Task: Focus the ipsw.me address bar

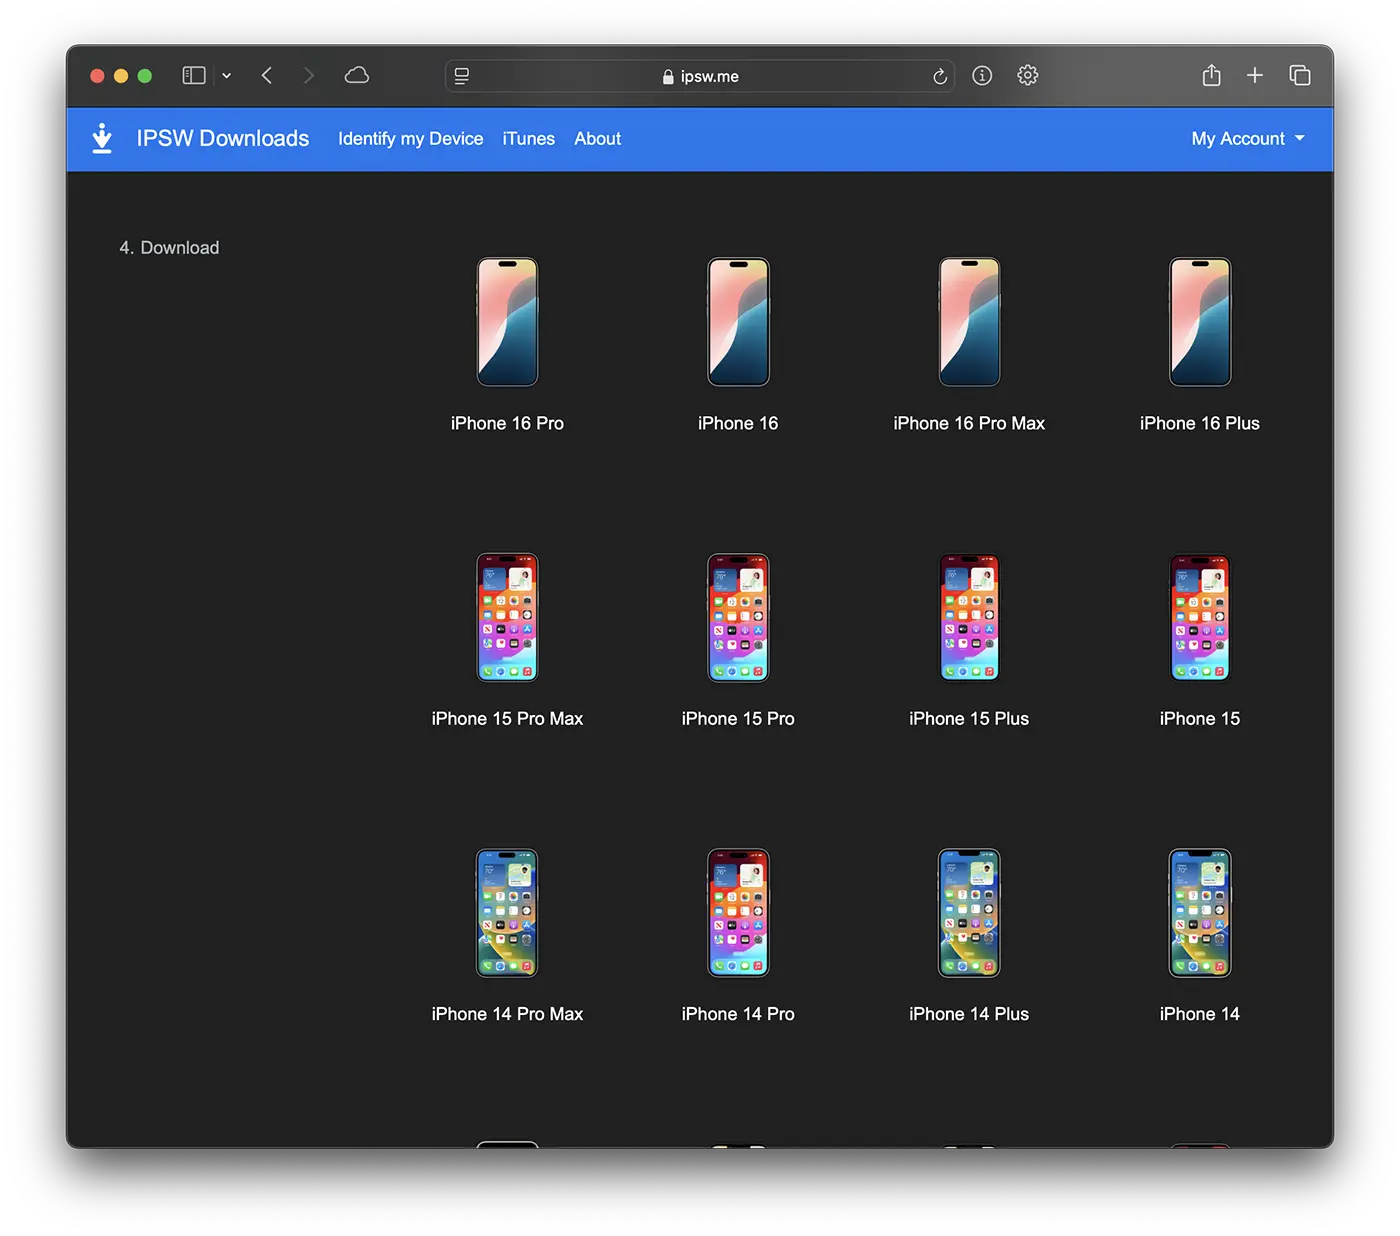Action: pyautogui.click(x=700, y=76)
